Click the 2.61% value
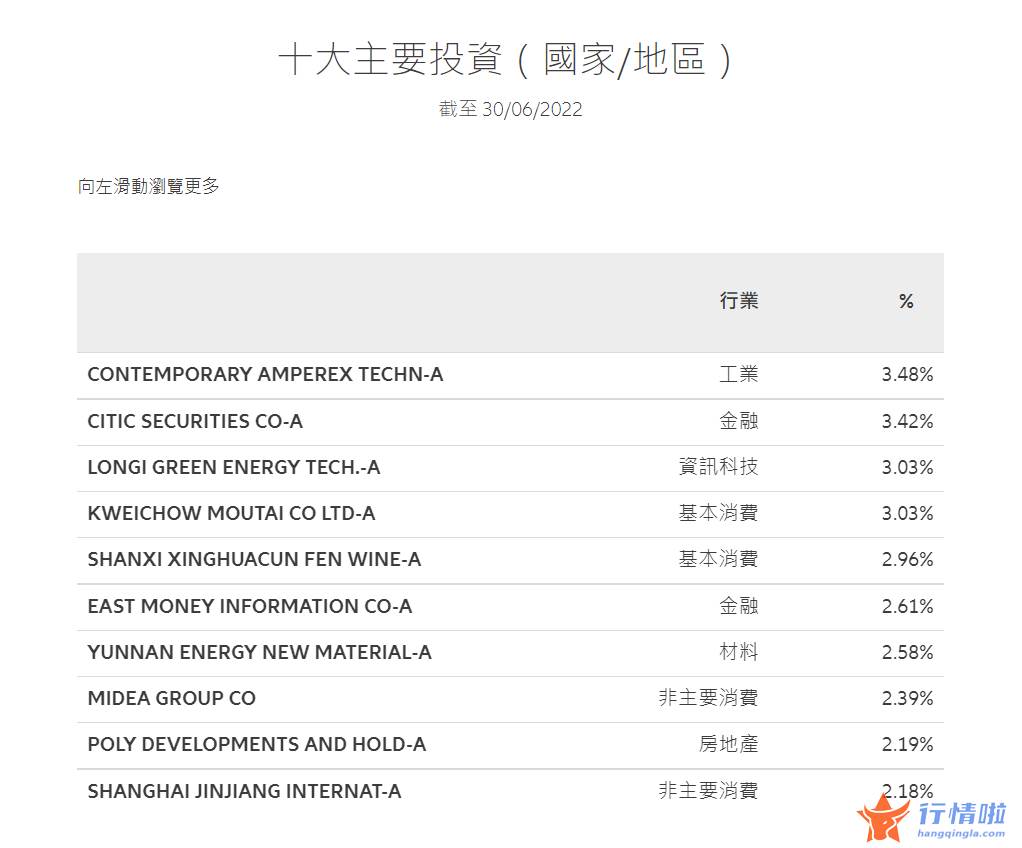1022x848 pixels. point(907,606)
